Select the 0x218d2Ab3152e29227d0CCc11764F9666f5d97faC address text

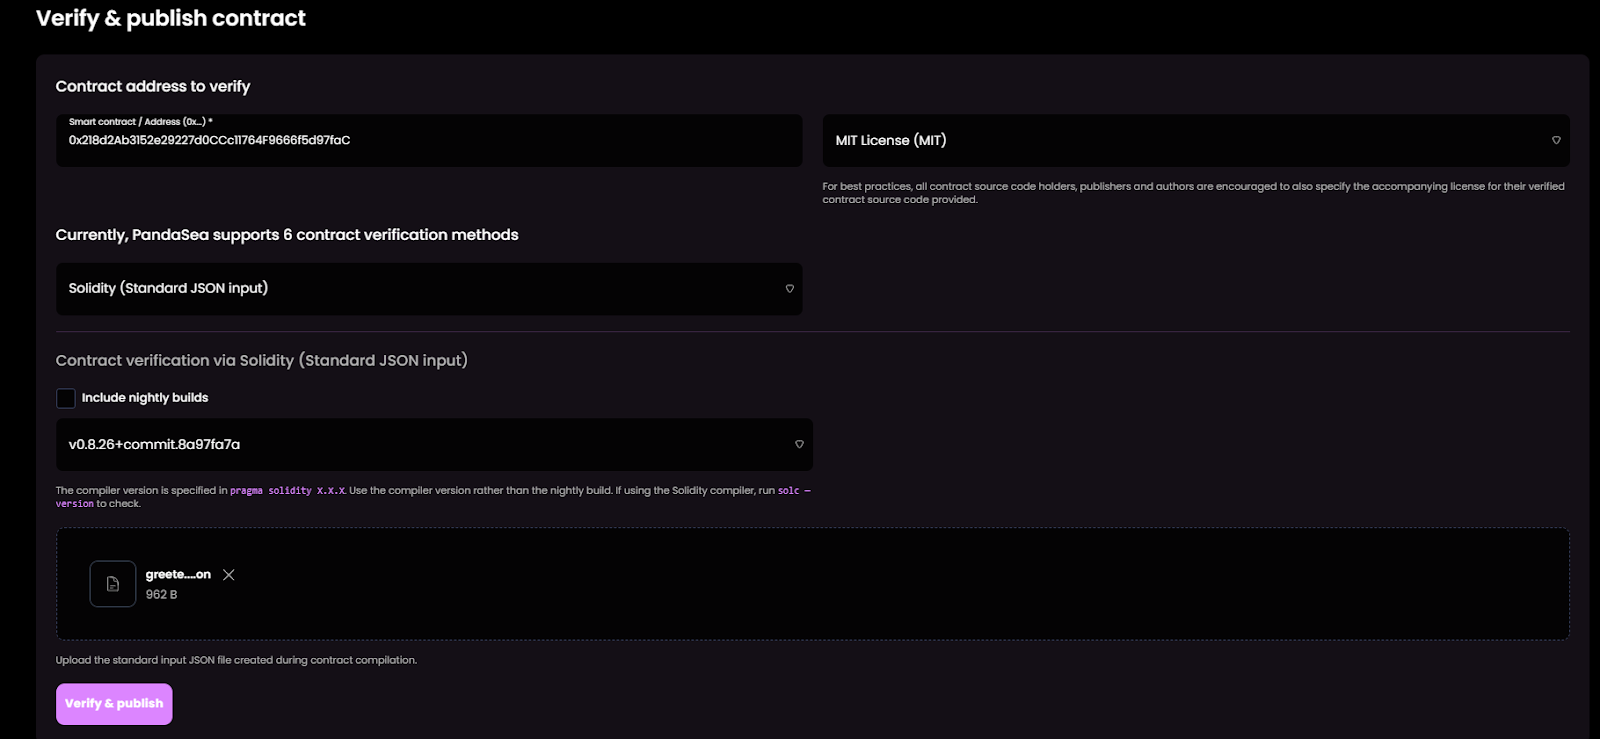coord(208,141)
